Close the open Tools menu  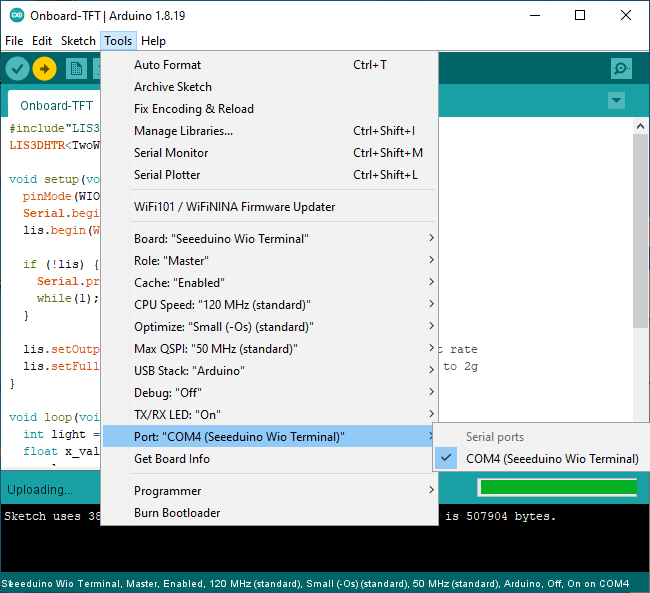pos(118,41)
